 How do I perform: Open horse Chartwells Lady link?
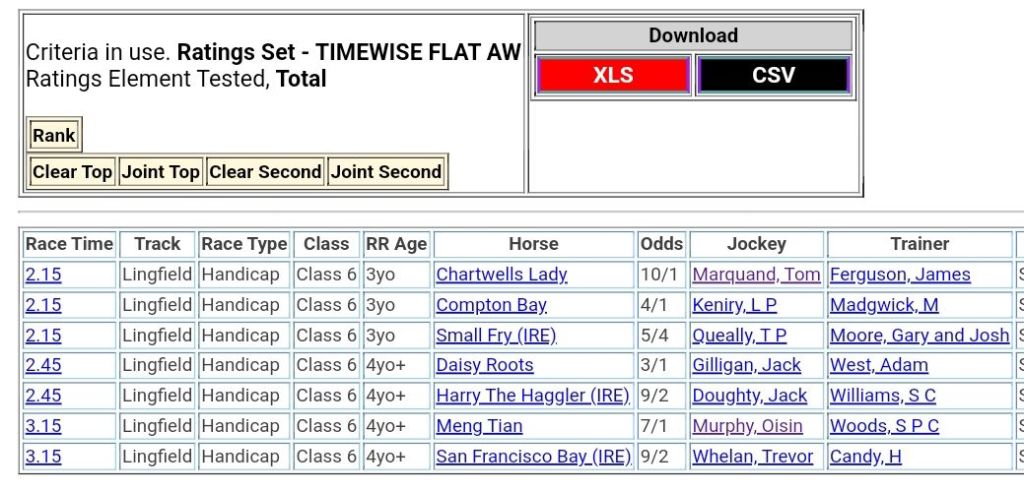[501, 274]
